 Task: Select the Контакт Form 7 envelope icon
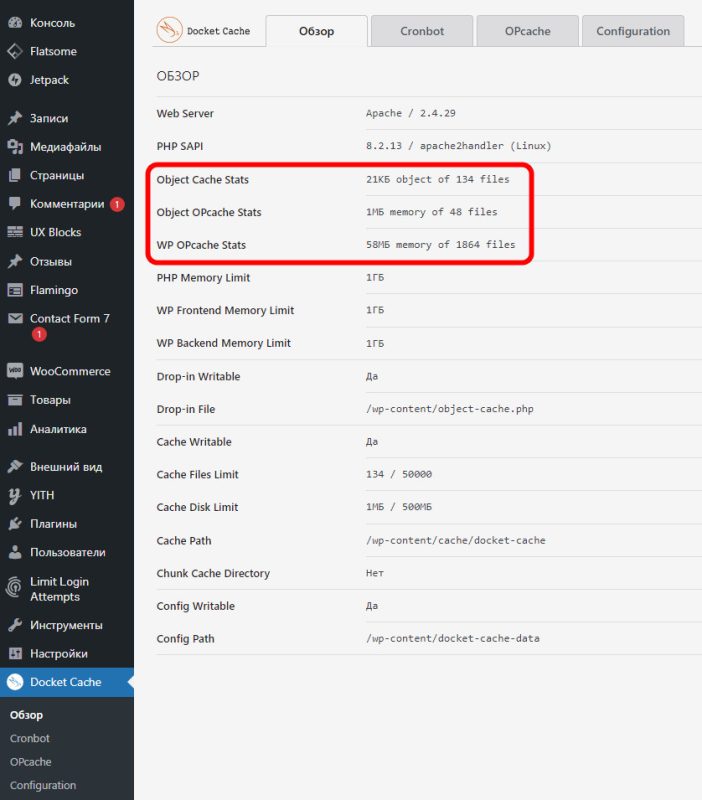(x=15, y=319)
